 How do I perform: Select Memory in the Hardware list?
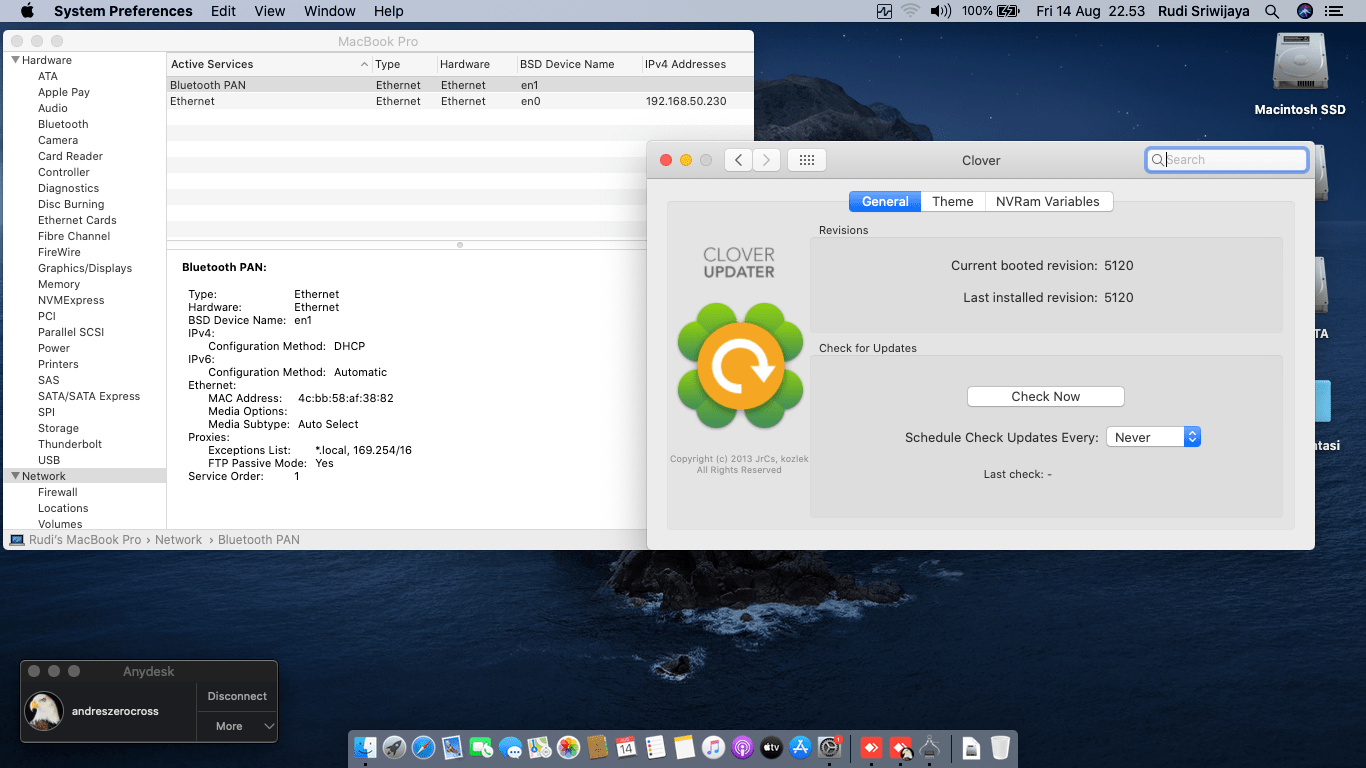tap(59, 284)
